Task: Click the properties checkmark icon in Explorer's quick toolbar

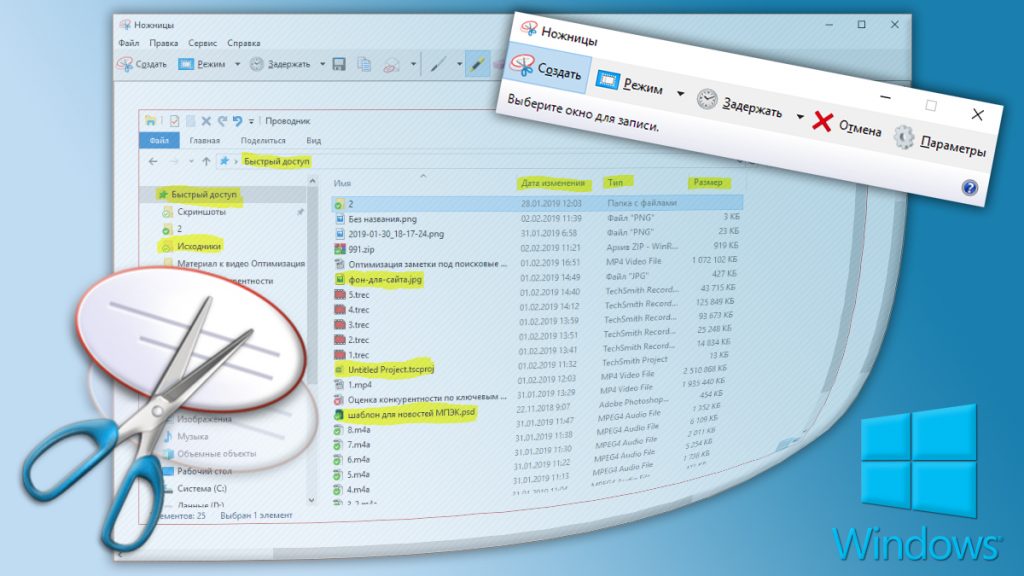Action: [174, 121]
